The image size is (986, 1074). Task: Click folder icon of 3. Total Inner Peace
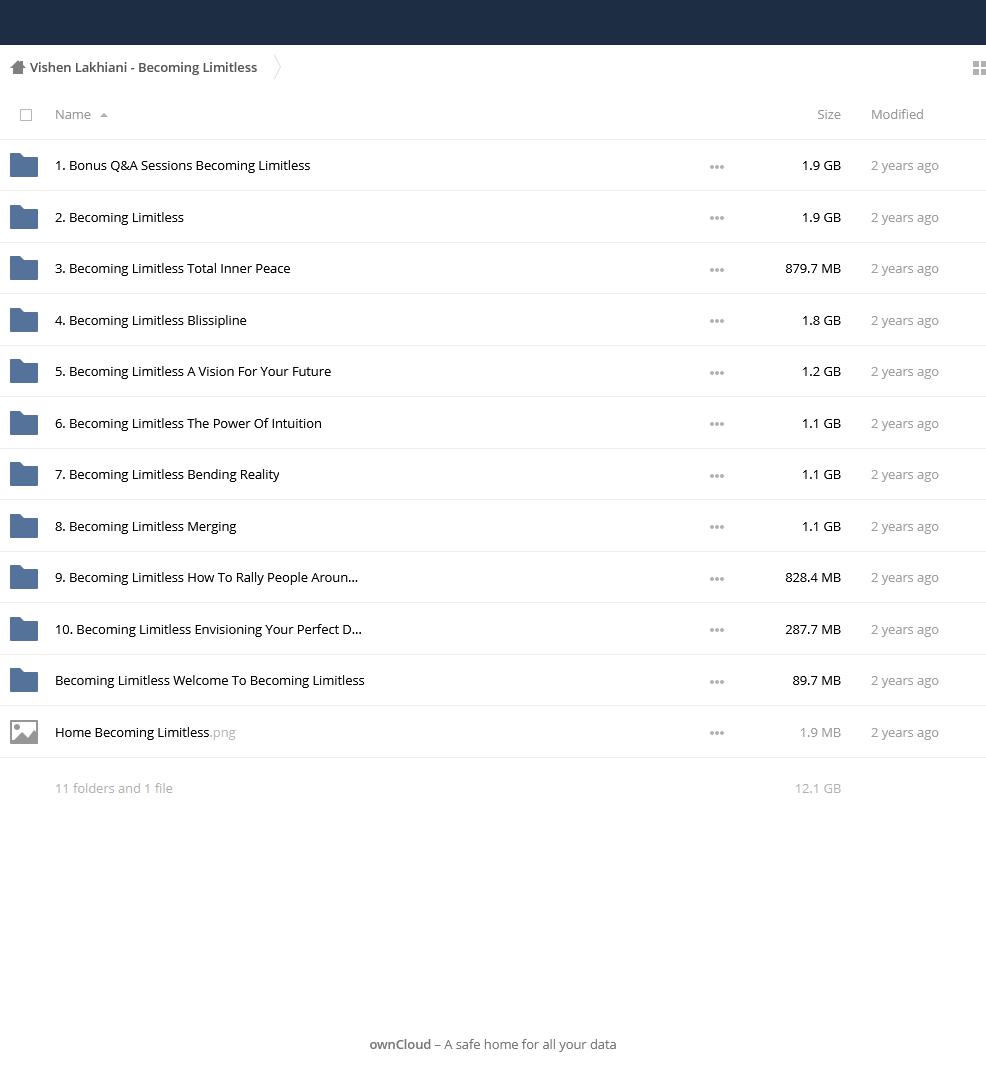(x=24, y=268)
